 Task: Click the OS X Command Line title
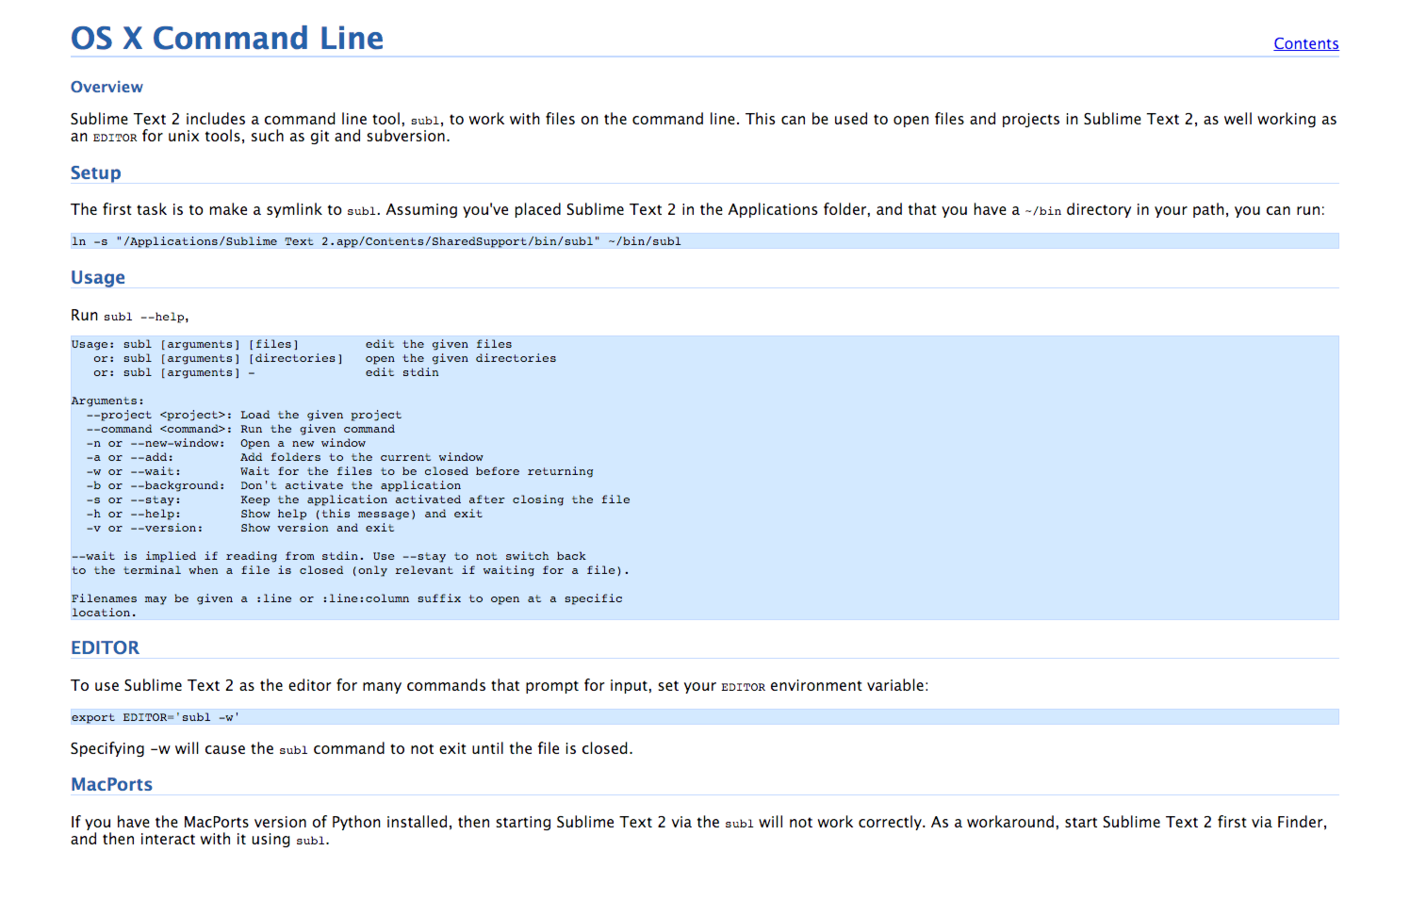pyautogui.click(x=227, y=38)
